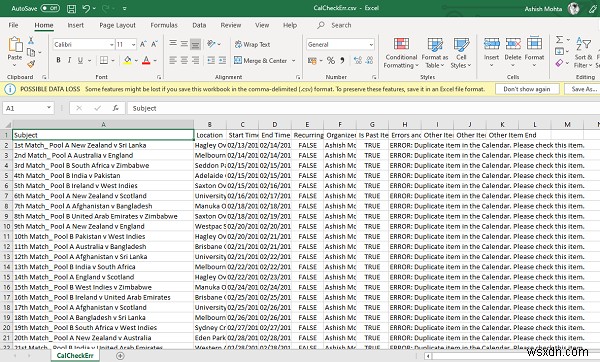The width and height of the screenshot is (600, 362).
Task: Select Top Align vertical alignment
Action: [x=173, y=44]
